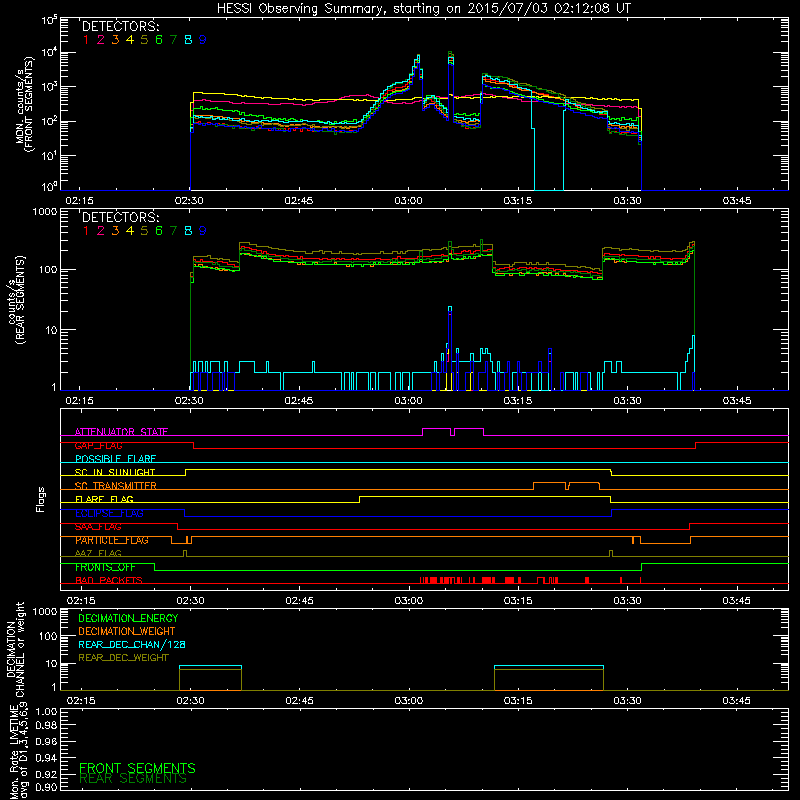
Task: Select the SC_TRANSMITTER flag label
Action: (x=116, y=486)
